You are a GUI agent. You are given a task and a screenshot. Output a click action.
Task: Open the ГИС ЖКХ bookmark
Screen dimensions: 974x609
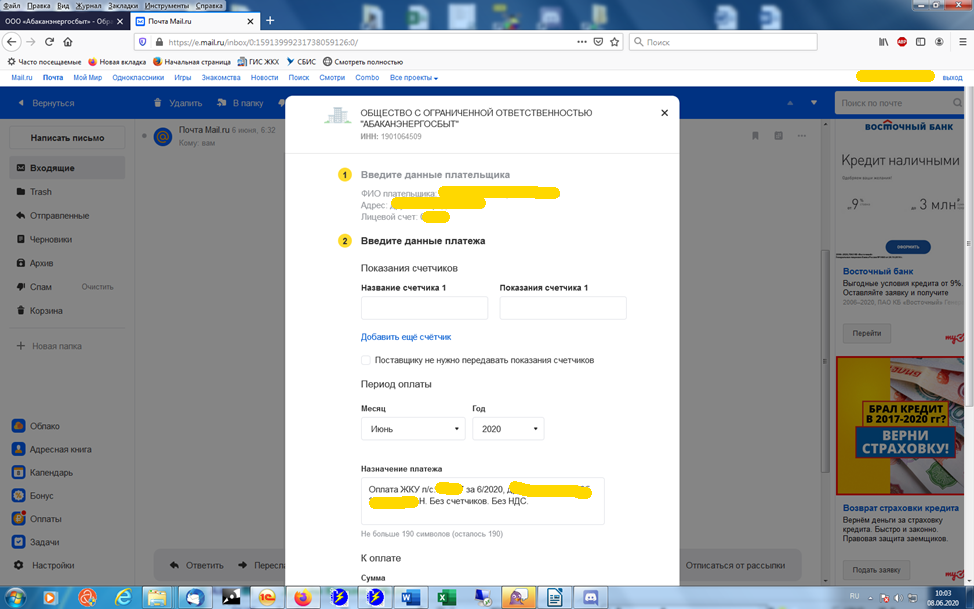pyautogui.click(x=258, y=62)
